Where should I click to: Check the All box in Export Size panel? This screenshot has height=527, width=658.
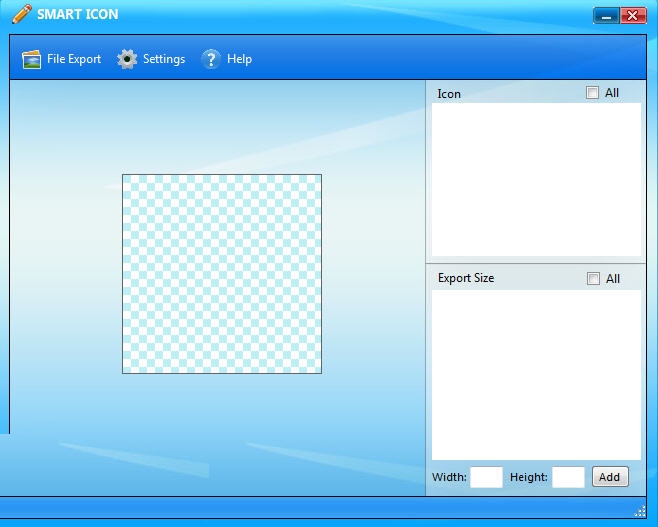tap(593, 279)
